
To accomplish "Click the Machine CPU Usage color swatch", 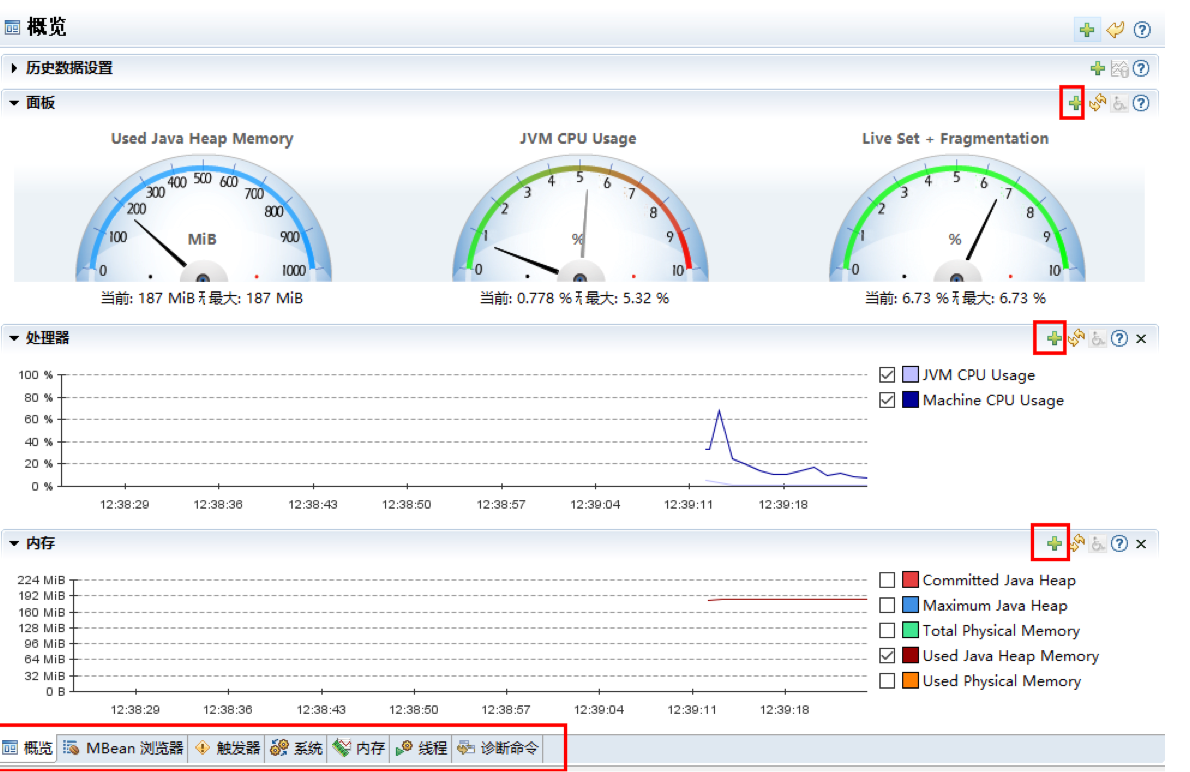I will pos(910,400).
